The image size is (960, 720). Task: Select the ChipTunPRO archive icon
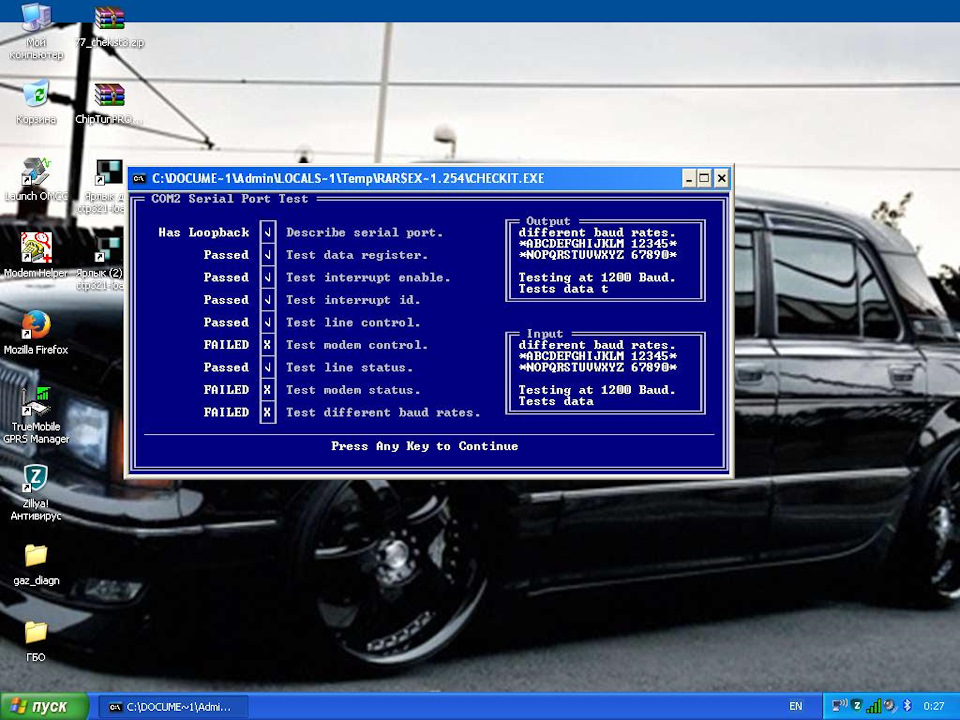tap(109, 97)
